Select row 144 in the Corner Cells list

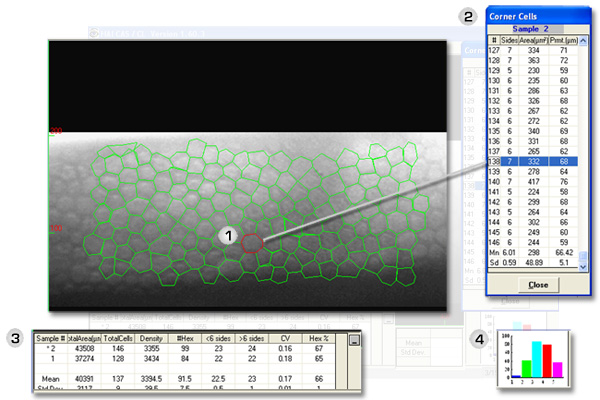coord(533,222)
